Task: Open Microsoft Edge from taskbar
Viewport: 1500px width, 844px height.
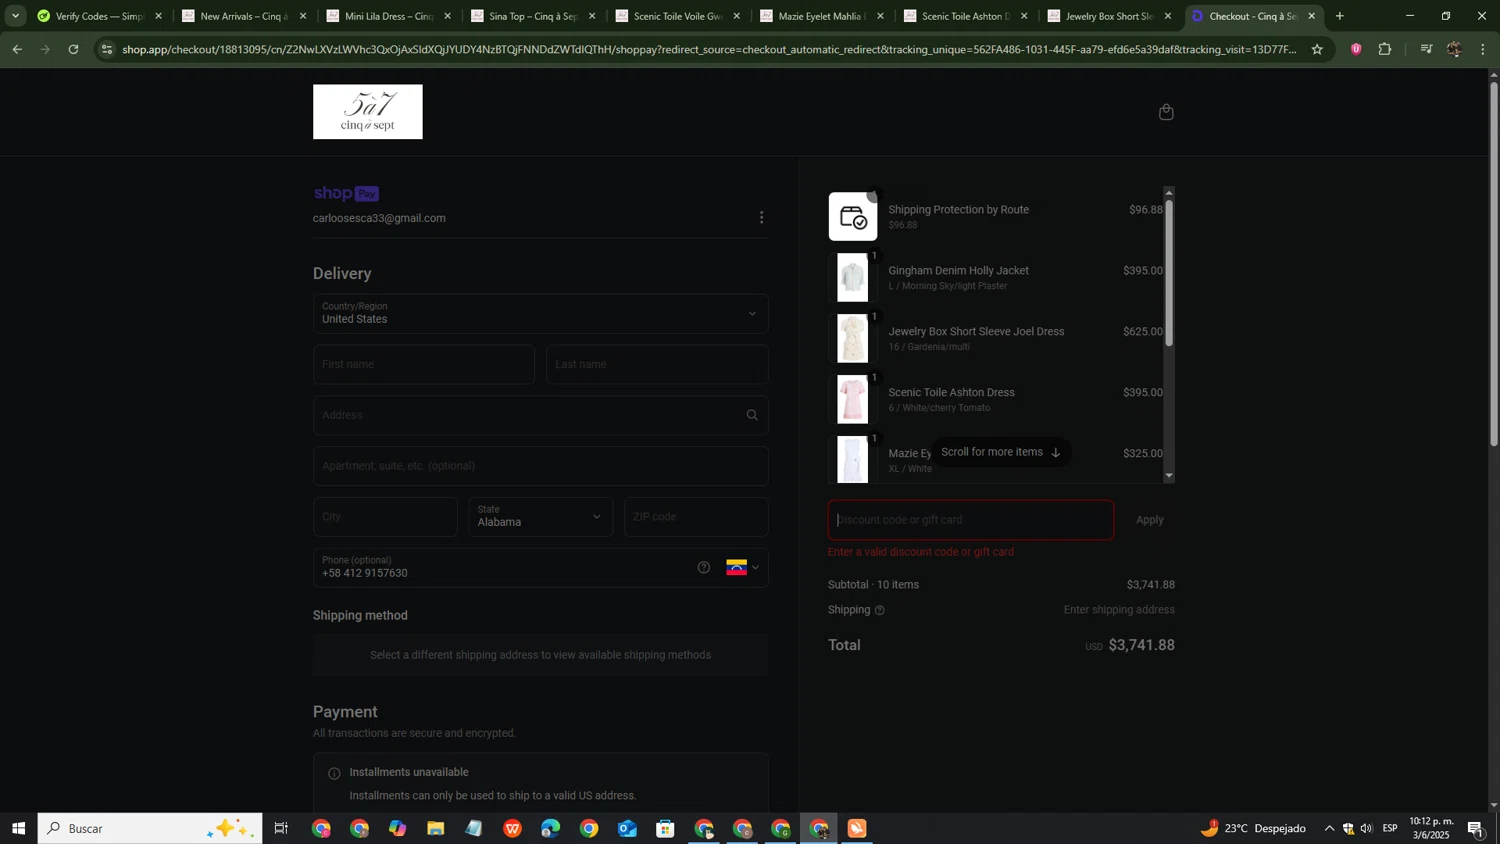Action: tap(550, 828)
